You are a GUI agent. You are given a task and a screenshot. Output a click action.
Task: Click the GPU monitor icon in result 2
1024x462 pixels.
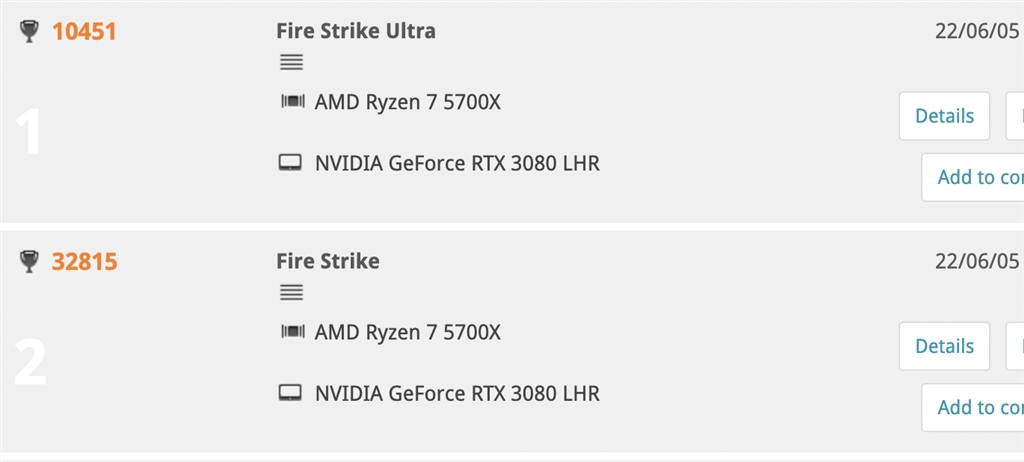pos(291,393)
